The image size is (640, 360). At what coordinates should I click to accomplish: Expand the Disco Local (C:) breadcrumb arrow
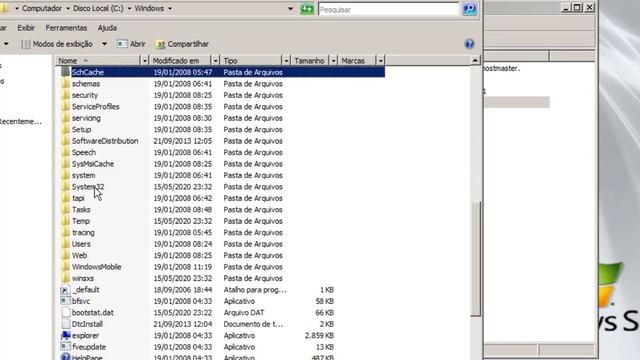[x=129, y=9]
